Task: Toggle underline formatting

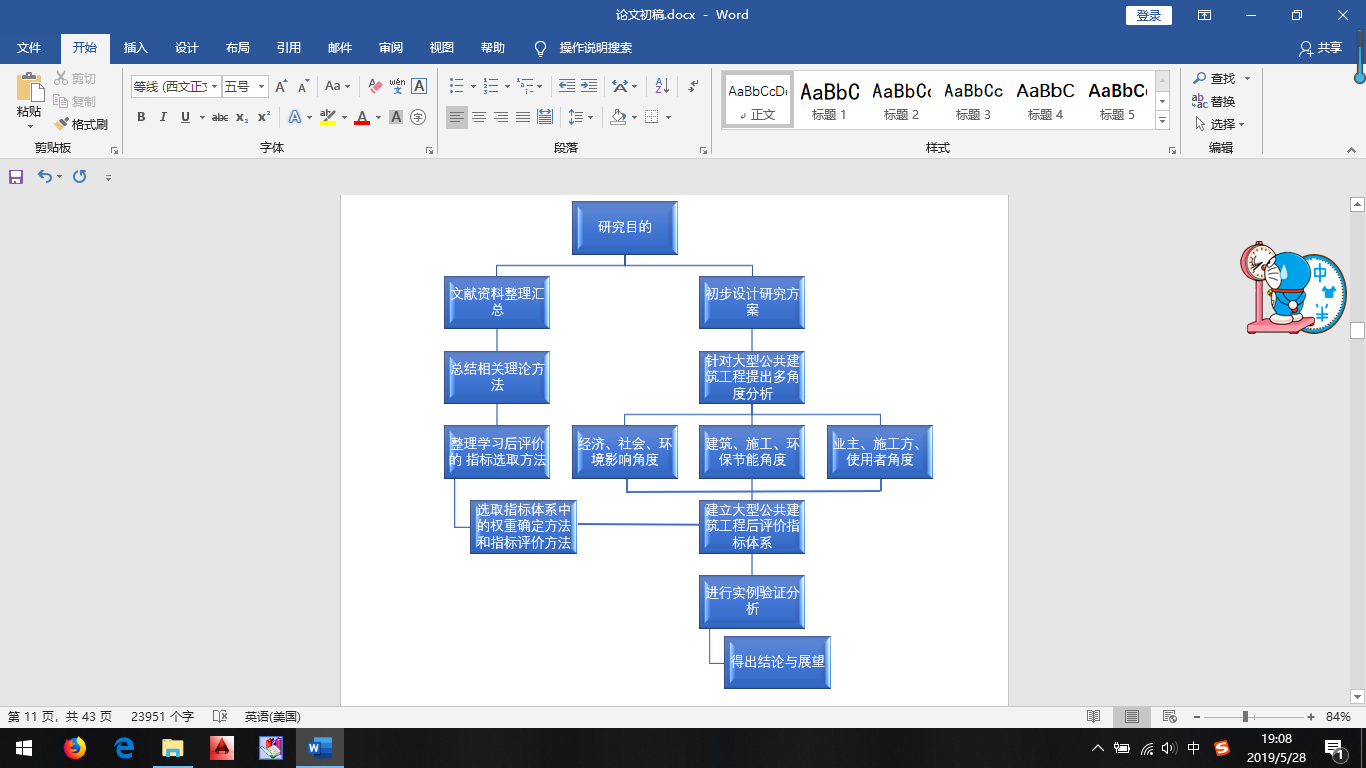Action: (x=185, y=117)
